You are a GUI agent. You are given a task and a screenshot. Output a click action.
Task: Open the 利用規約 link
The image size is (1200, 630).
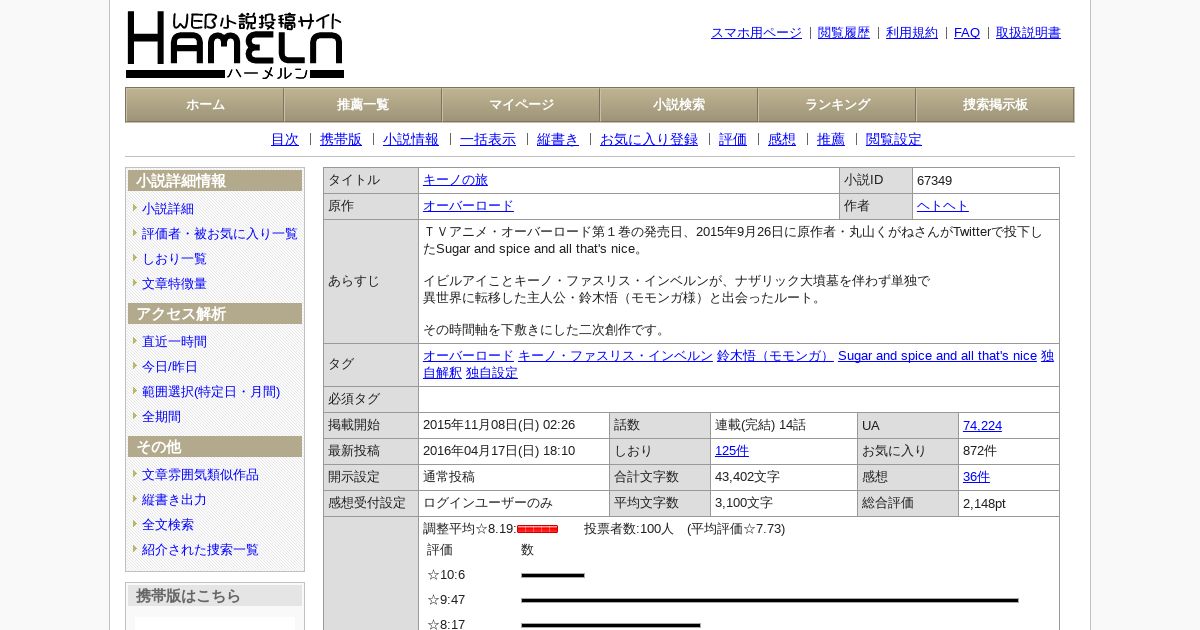912,33
